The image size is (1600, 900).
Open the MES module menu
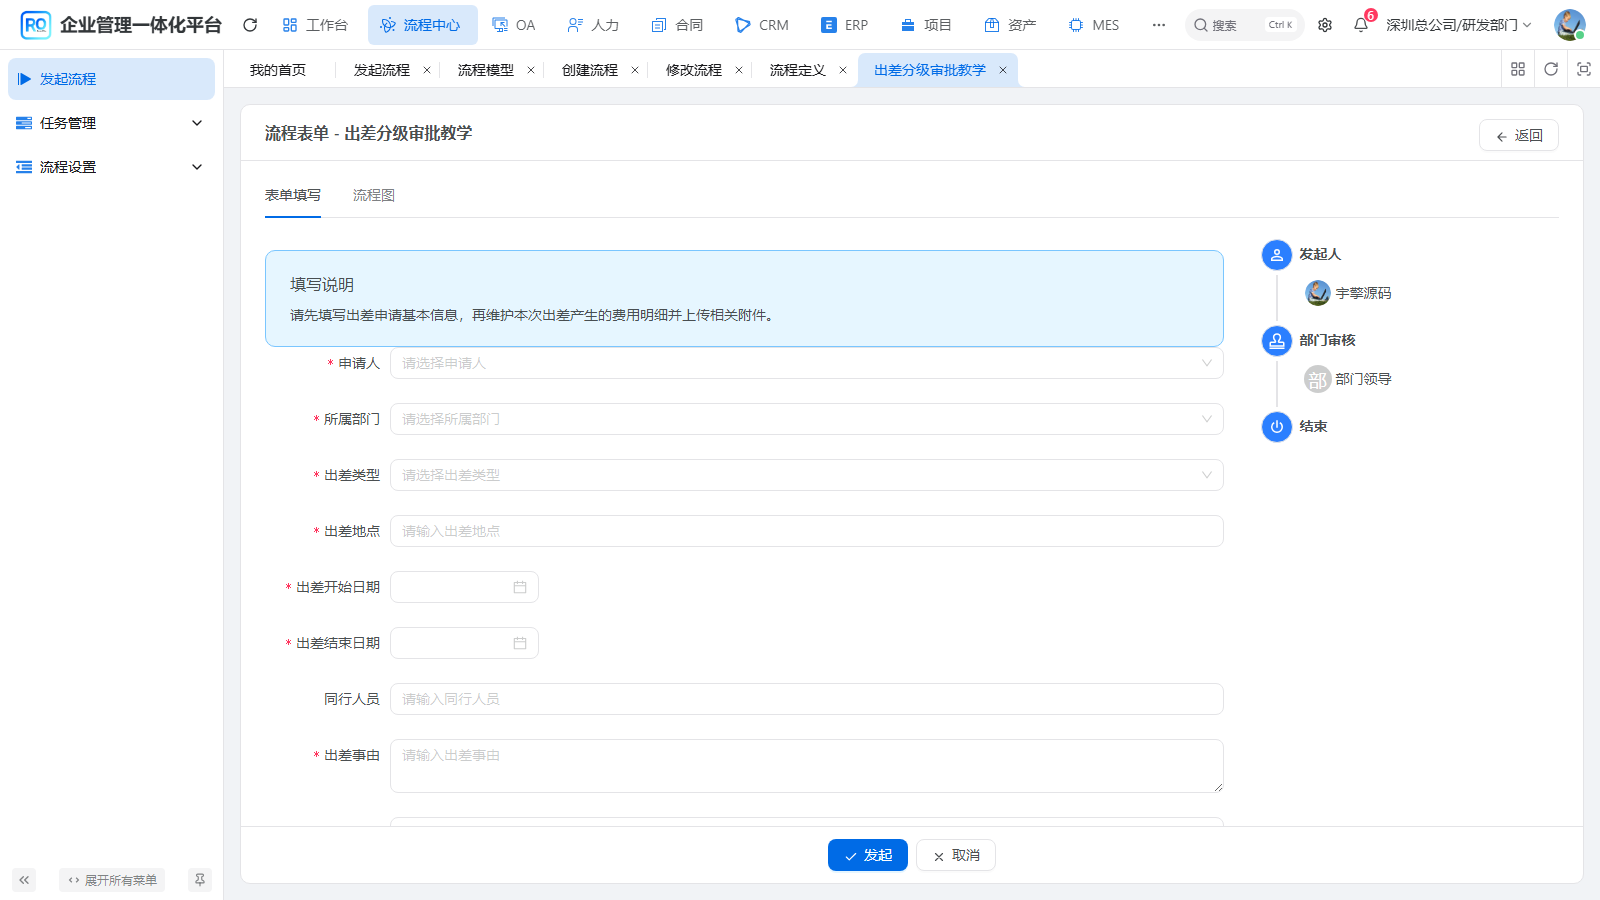tap(1094, 25)
